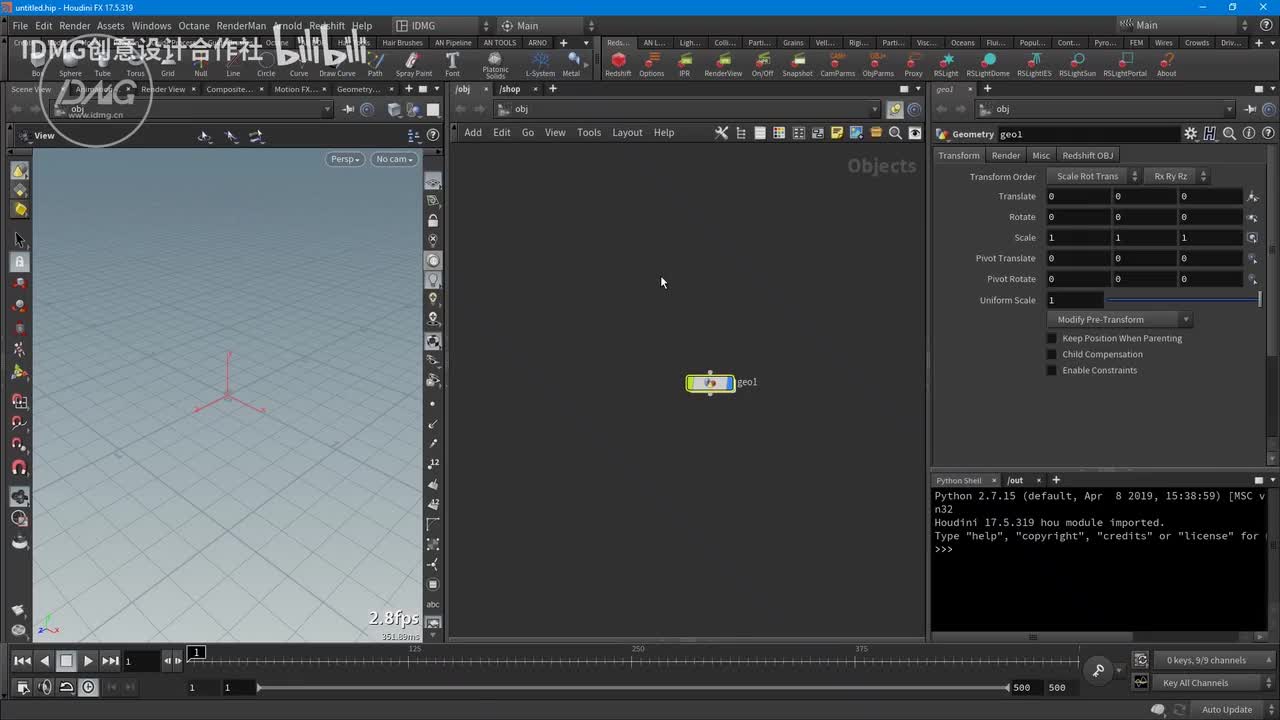Image resolution: width=1280 pixels, height=720 pixels.
Task: Open the RenderView shelf tool
Action: [x=723, y=62]
